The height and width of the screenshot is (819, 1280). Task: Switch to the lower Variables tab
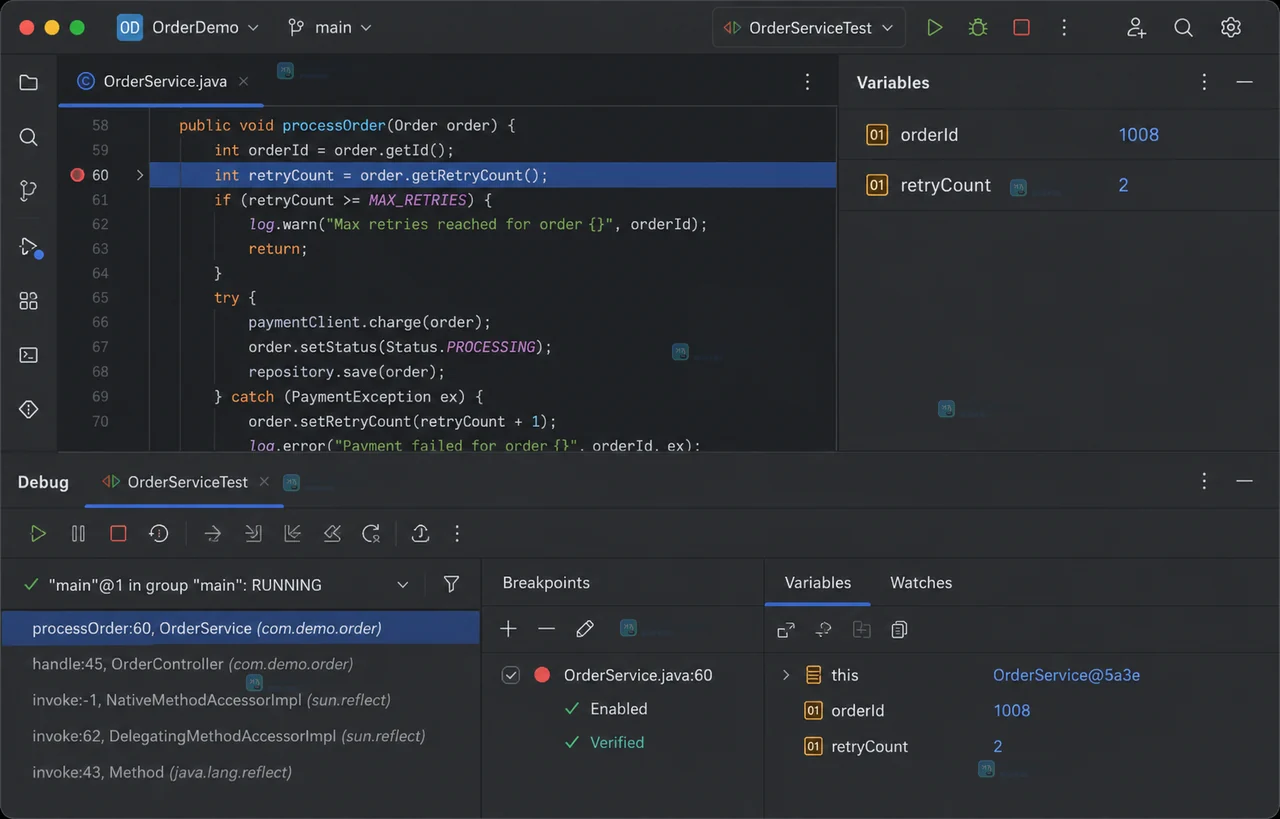pos(818,583)
